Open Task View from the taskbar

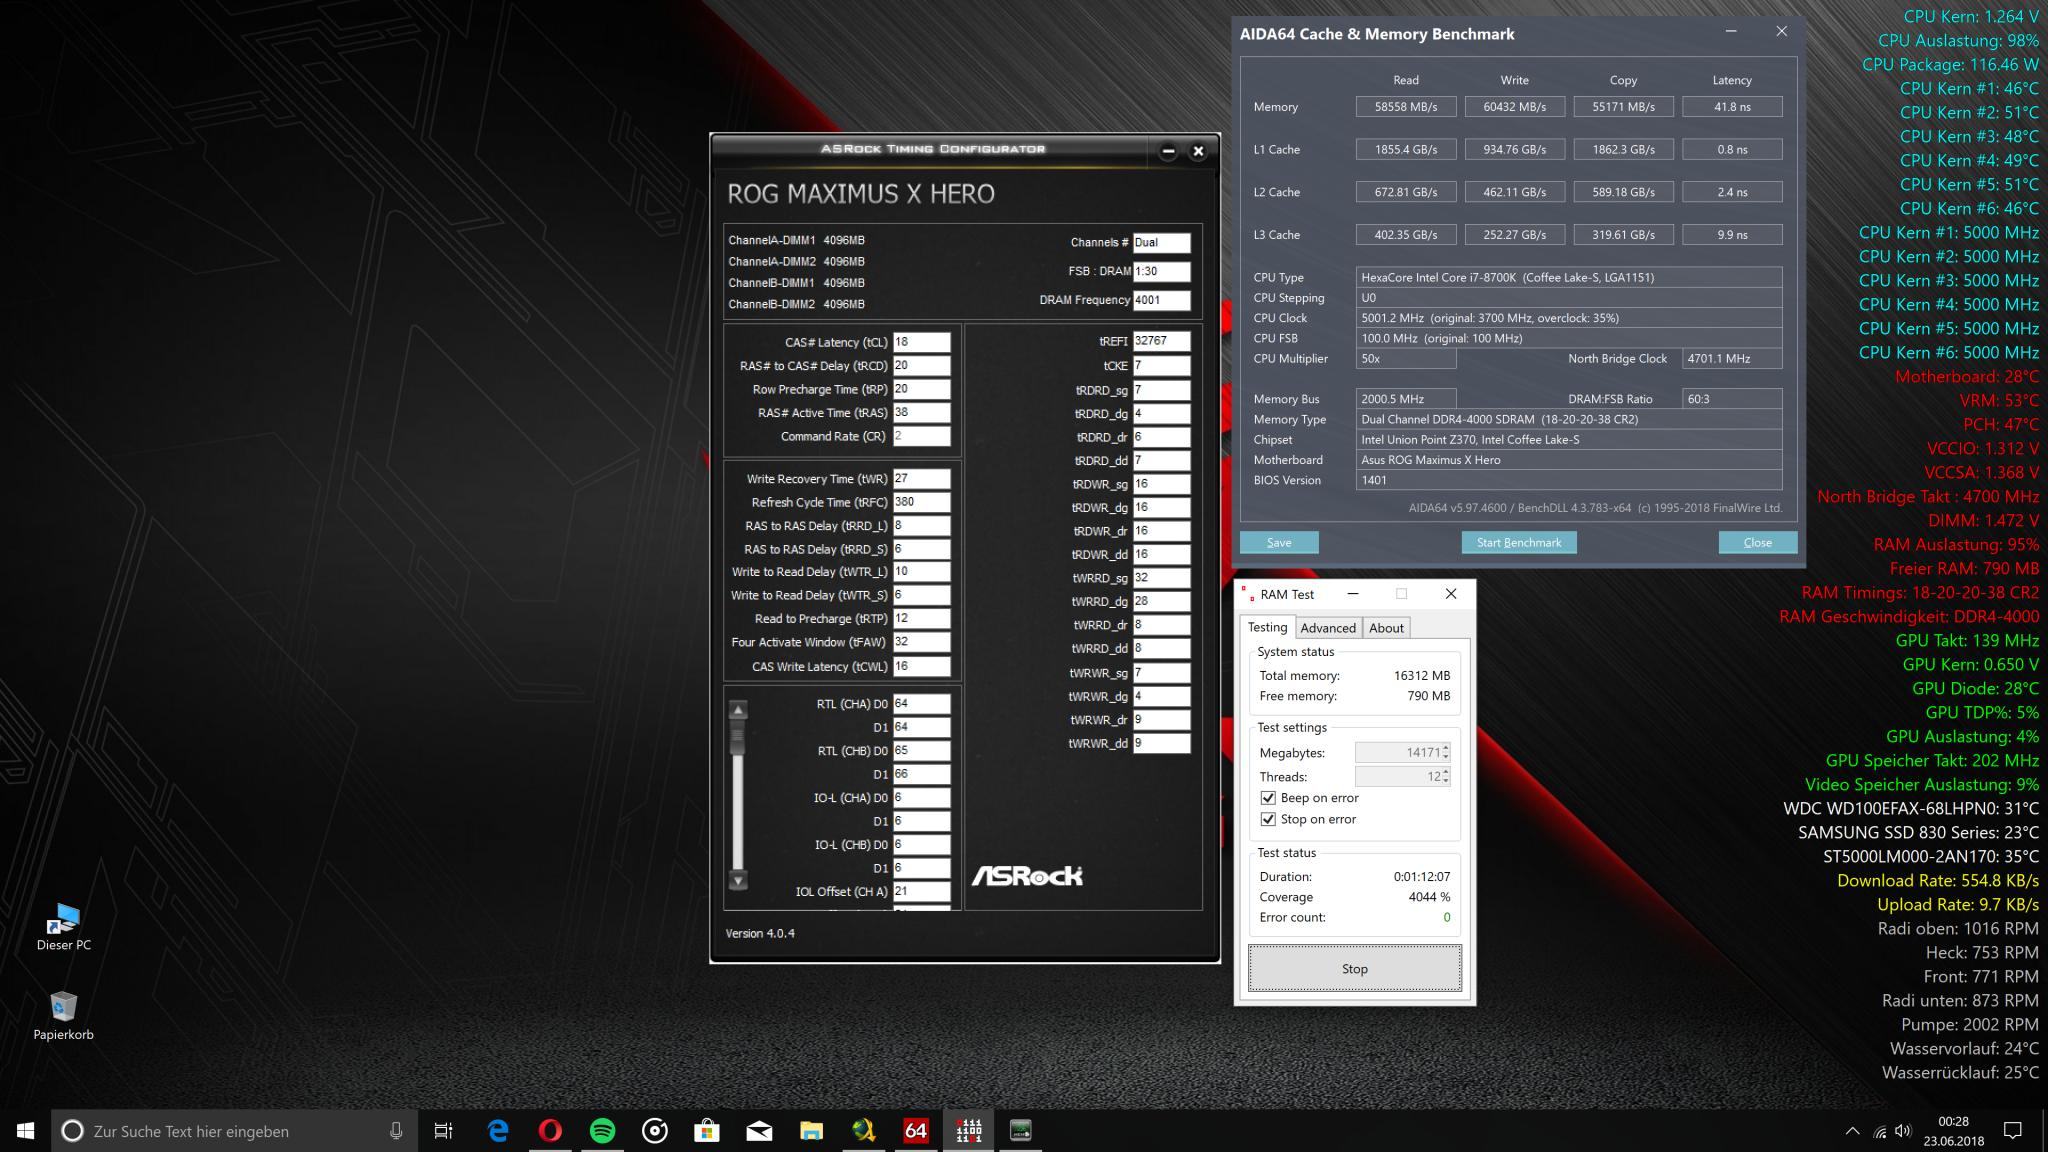pyautogui.click(x=443, y=1131)
